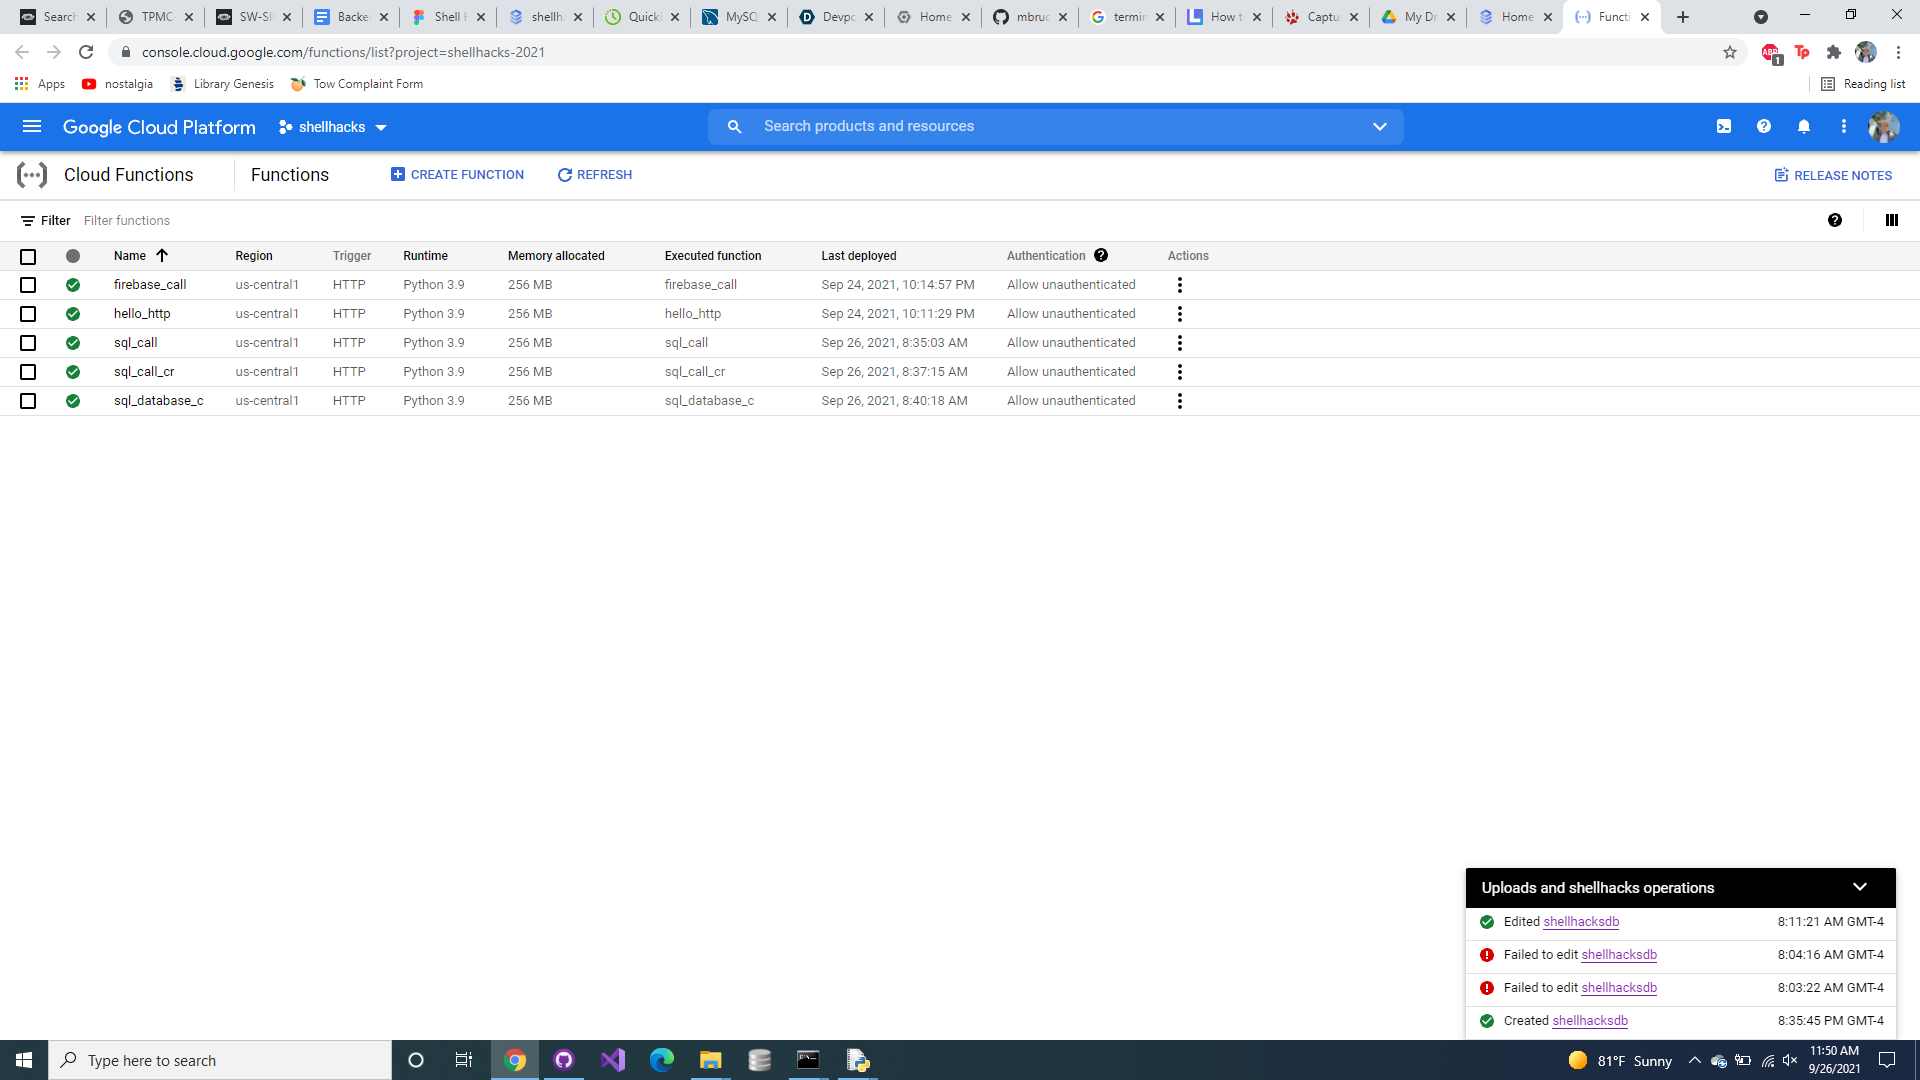The image size is (1920, 1080).
Task: Open the notifications bell
Action: tap(1804, 127)
